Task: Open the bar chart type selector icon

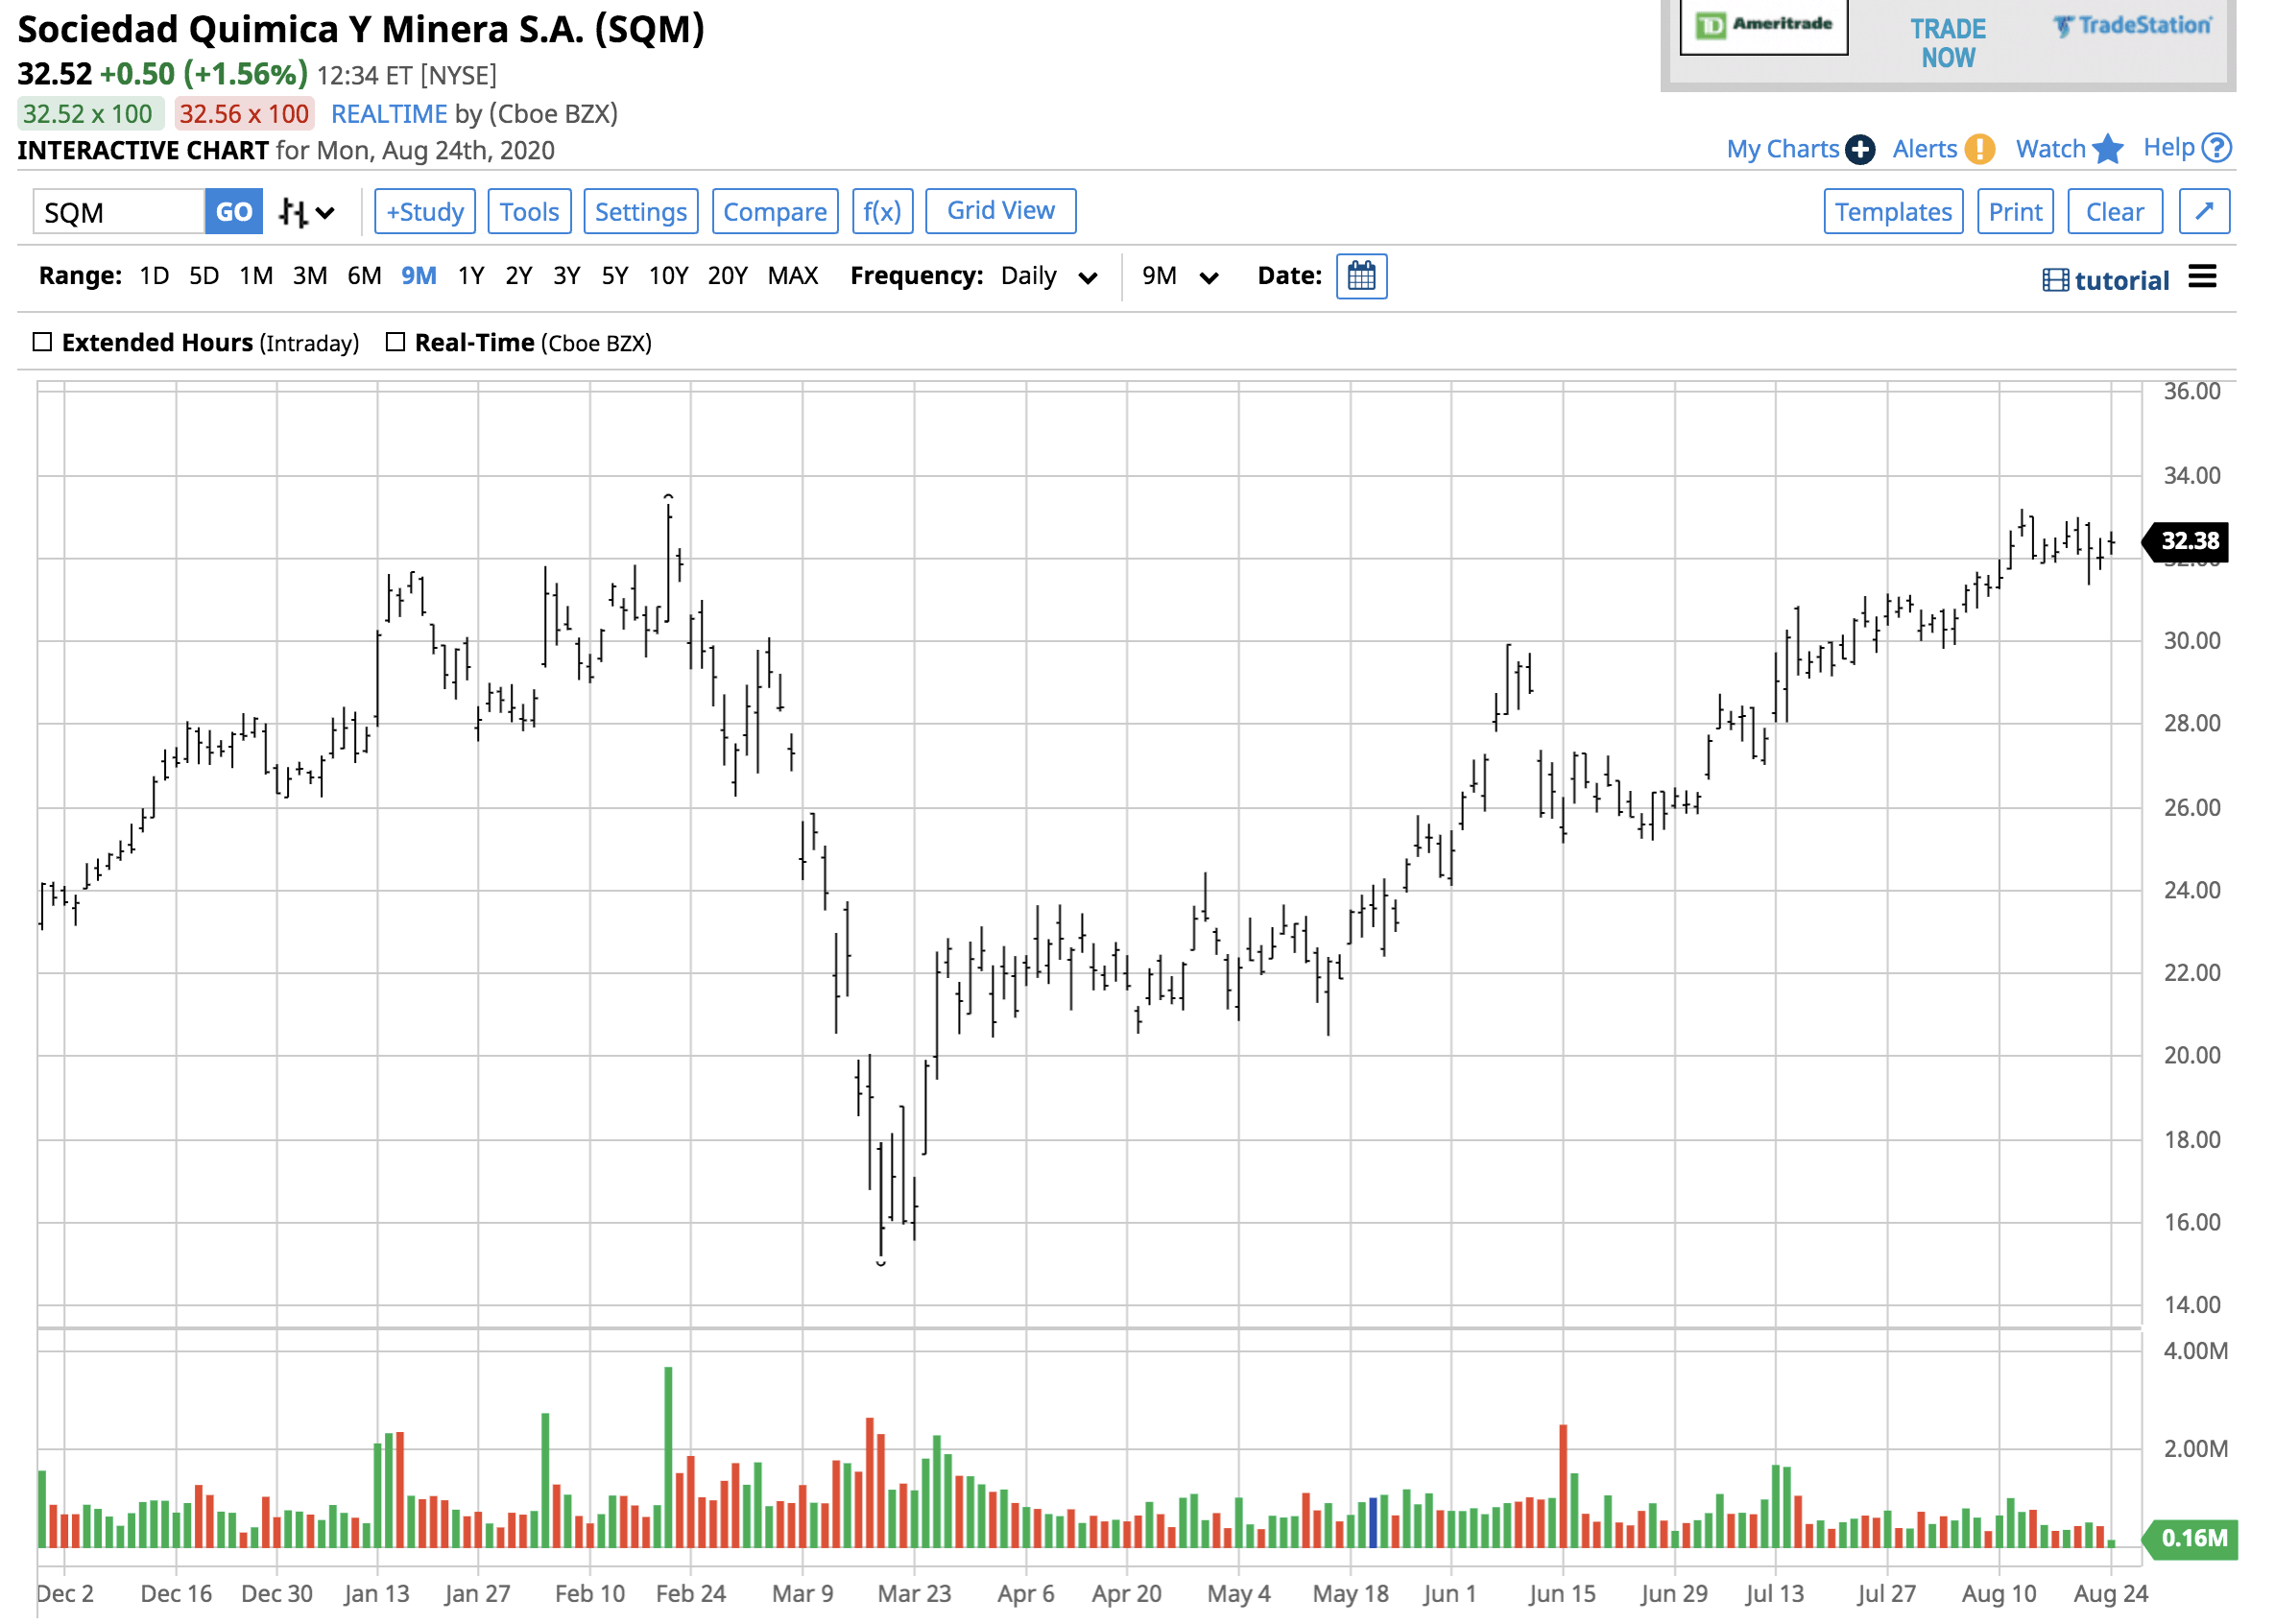Action: [305, 212]
